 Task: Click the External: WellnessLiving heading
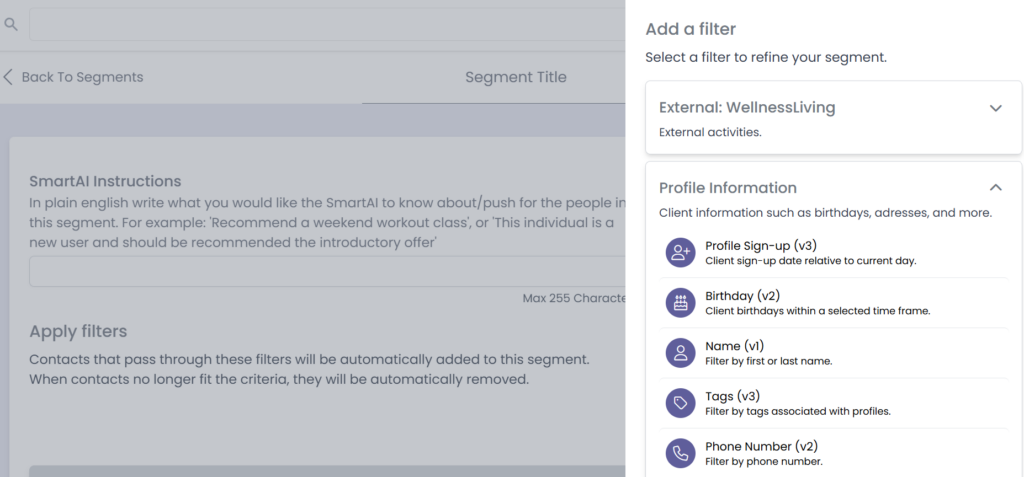tap(747, 107)
